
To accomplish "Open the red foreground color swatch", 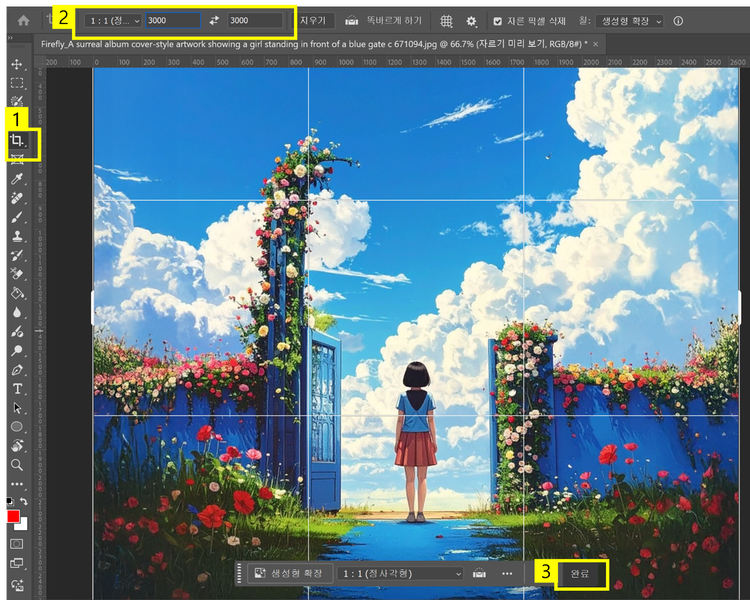I will (13, 516).
